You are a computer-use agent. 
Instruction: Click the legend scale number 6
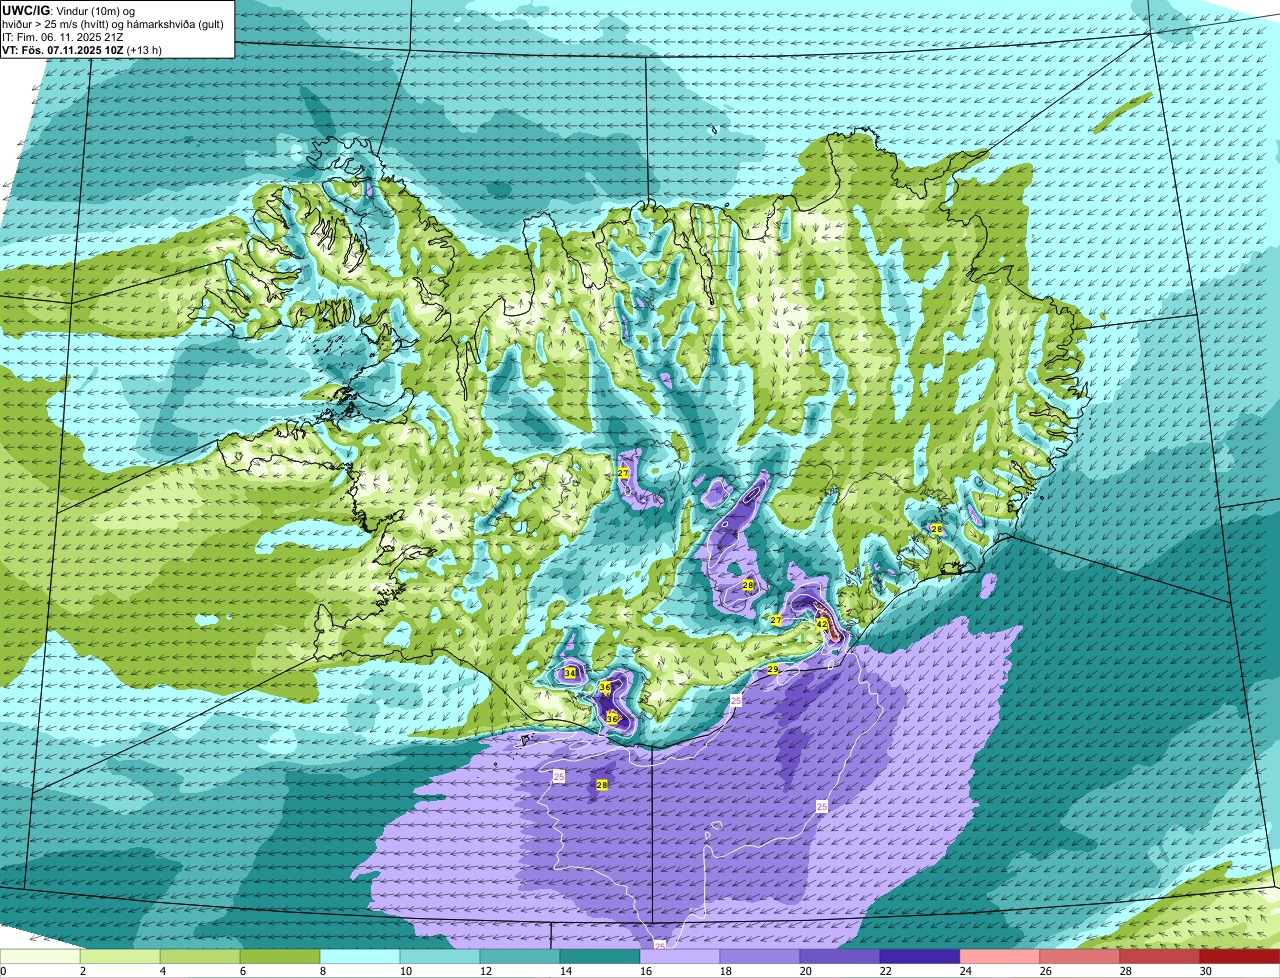pos(243,971)
